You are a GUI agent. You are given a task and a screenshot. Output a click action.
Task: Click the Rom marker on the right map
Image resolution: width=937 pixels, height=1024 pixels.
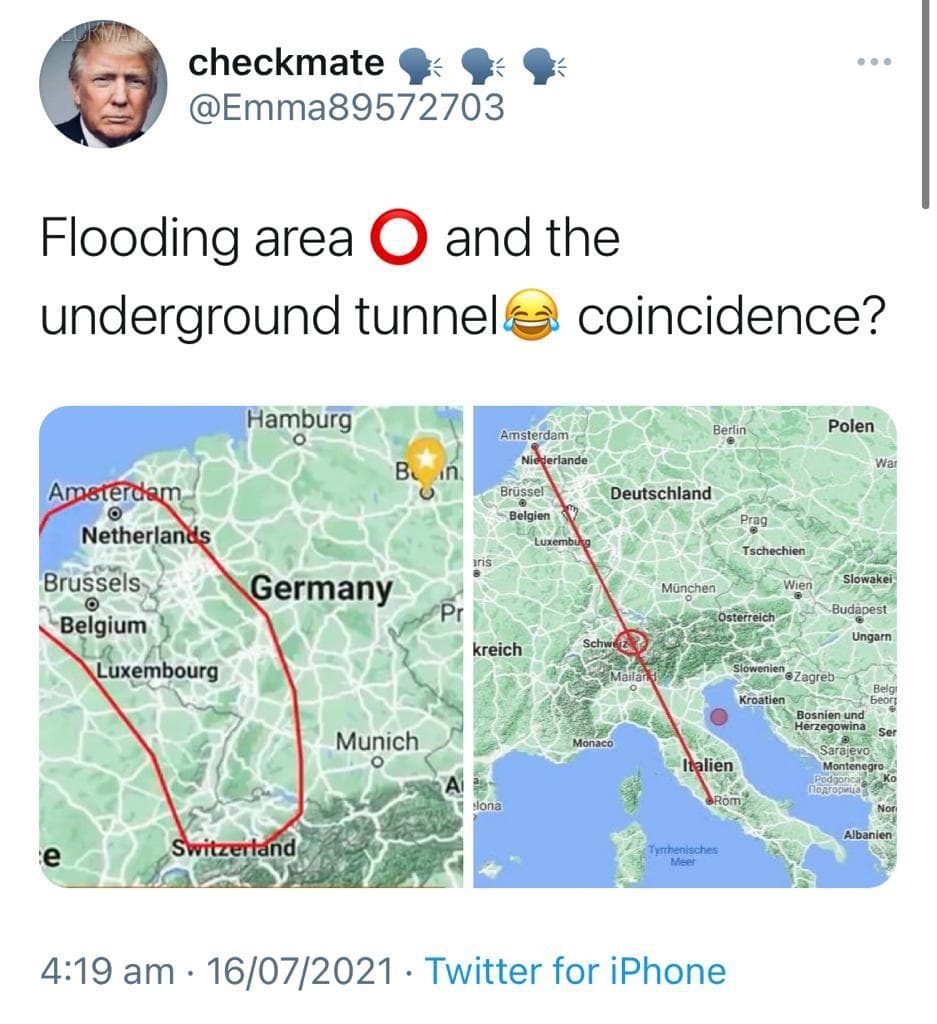710,800
